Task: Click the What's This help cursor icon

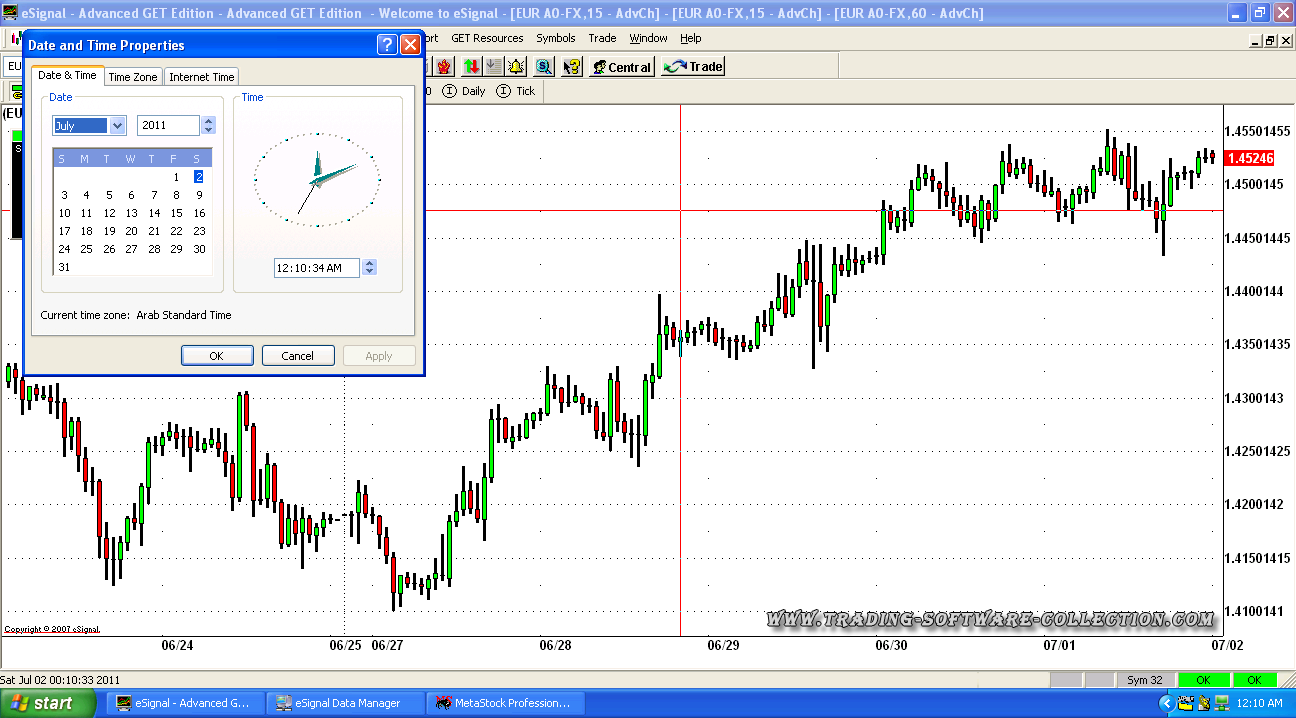Action: [x=572, y=67]
